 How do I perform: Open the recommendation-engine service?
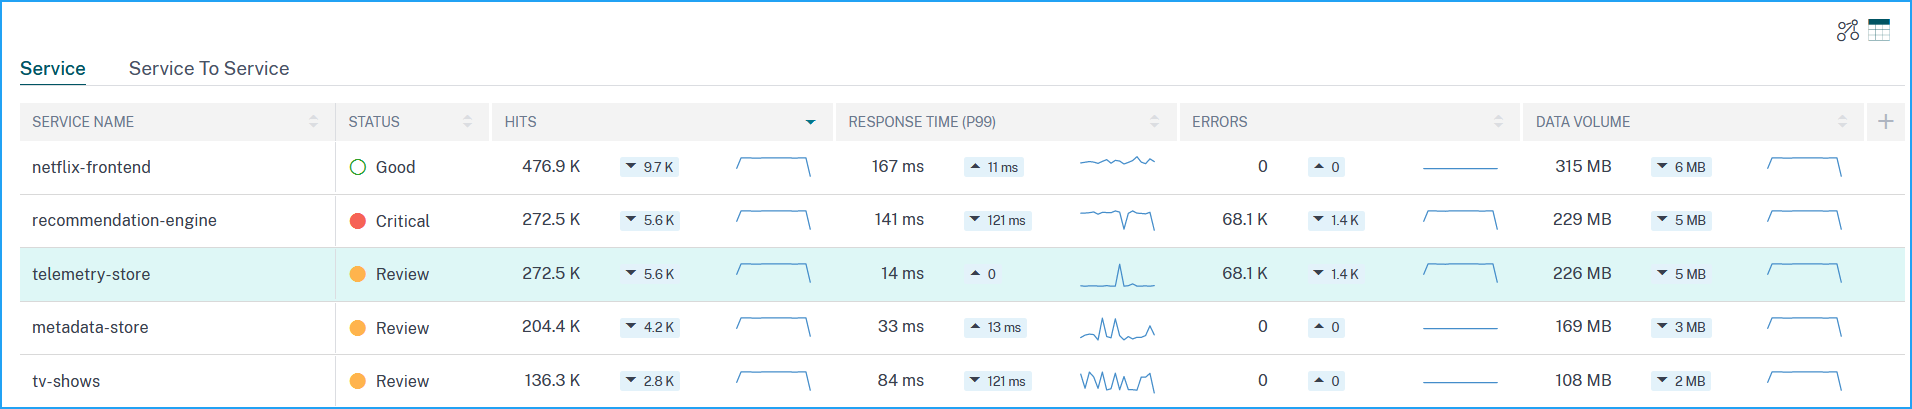pyautogui.click(x=124, y=220)
